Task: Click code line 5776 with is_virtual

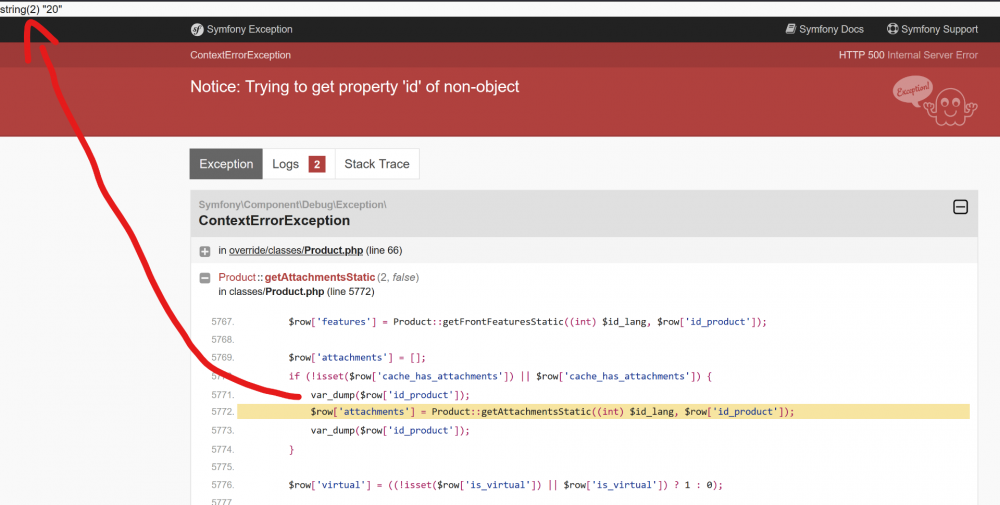Action: (505, 485)
